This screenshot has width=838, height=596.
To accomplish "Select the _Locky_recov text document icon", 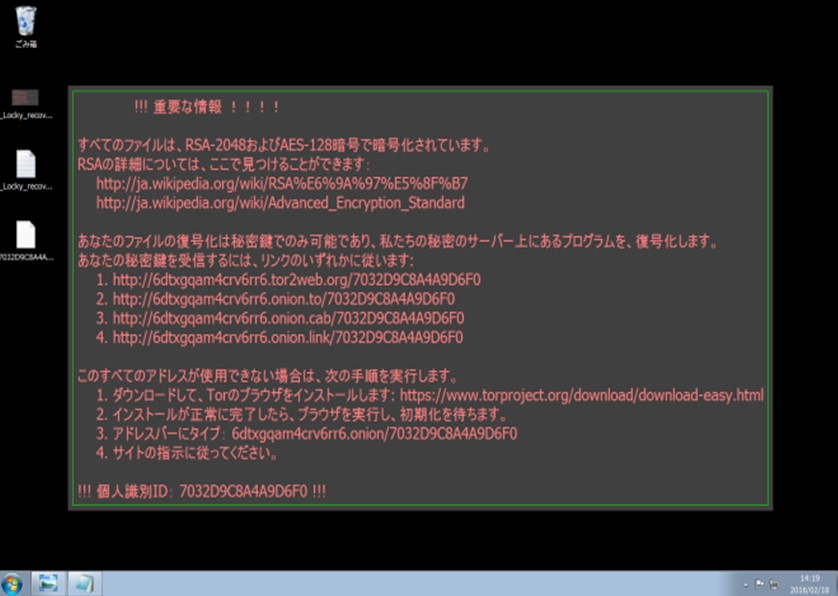I will point(26,170).
